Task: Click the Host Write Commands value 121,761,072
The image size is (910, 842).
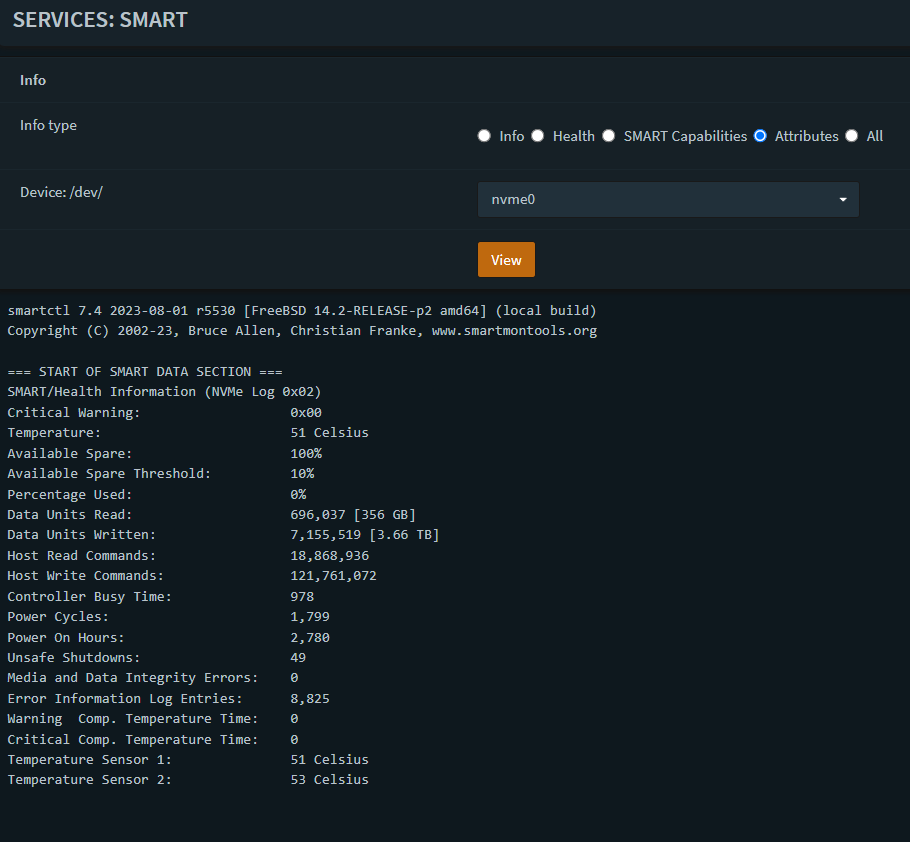Action: (x=334, y=576)
